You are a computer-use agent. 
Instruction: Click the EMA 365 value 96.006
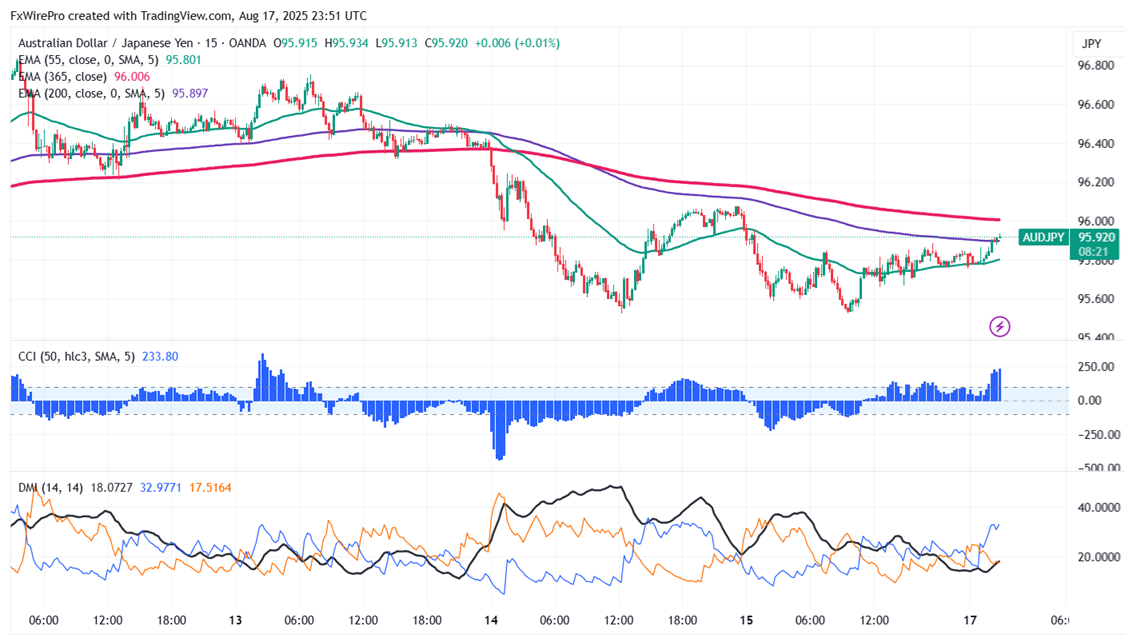click(132, 77)
